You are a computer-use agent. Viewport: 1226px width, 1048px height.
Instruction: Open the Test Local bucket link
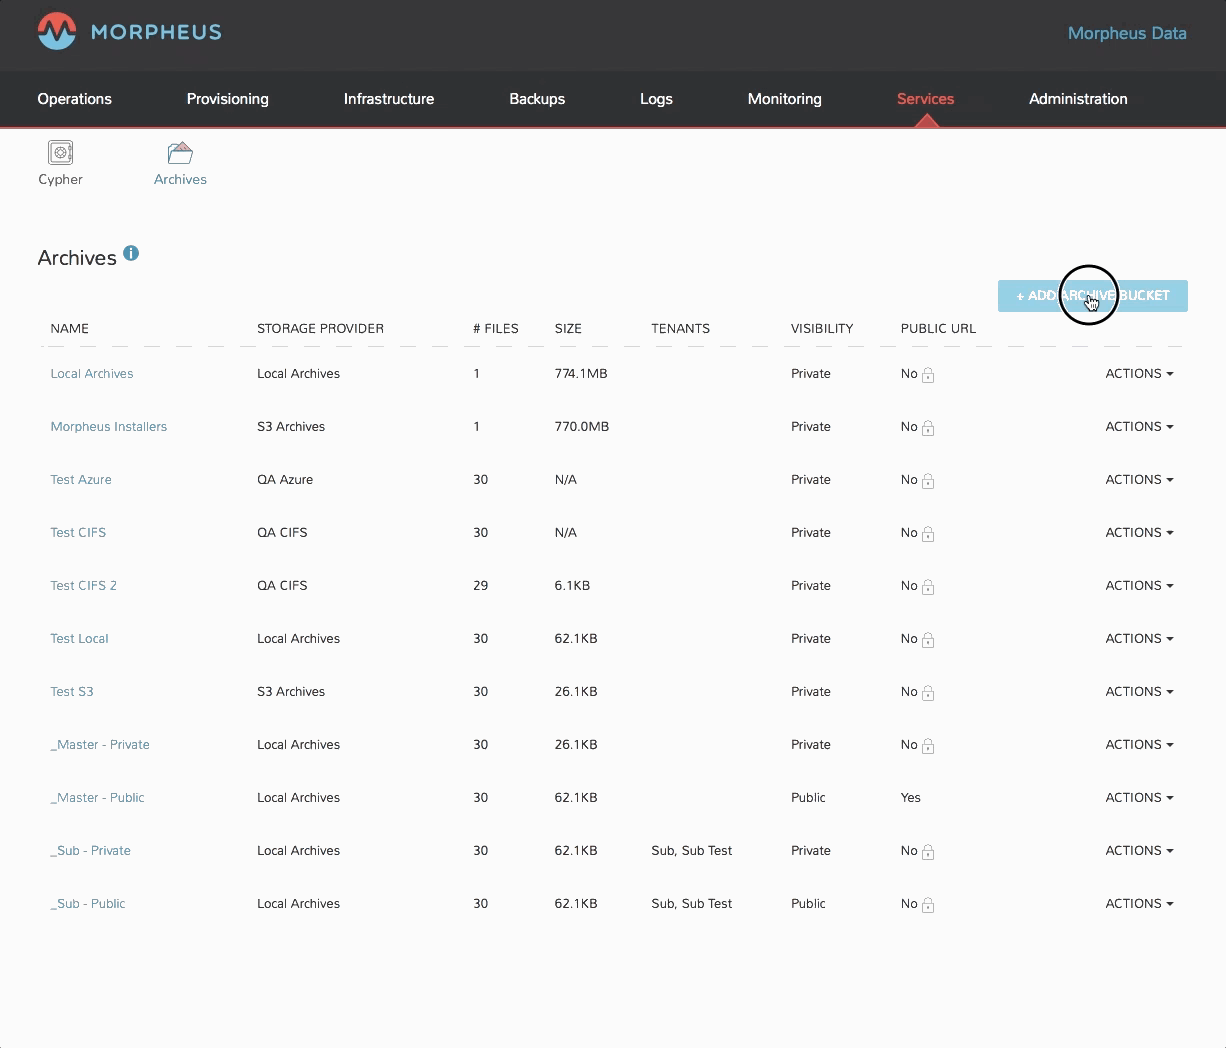pyautogui.click(x=79, y=638)
